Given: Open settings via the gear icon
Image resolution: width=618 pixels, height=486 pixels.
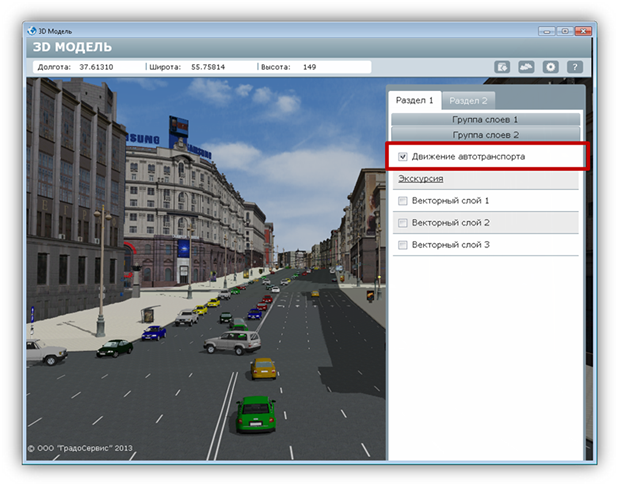Looking at the screenshot, I should click(x=550, y=67).
